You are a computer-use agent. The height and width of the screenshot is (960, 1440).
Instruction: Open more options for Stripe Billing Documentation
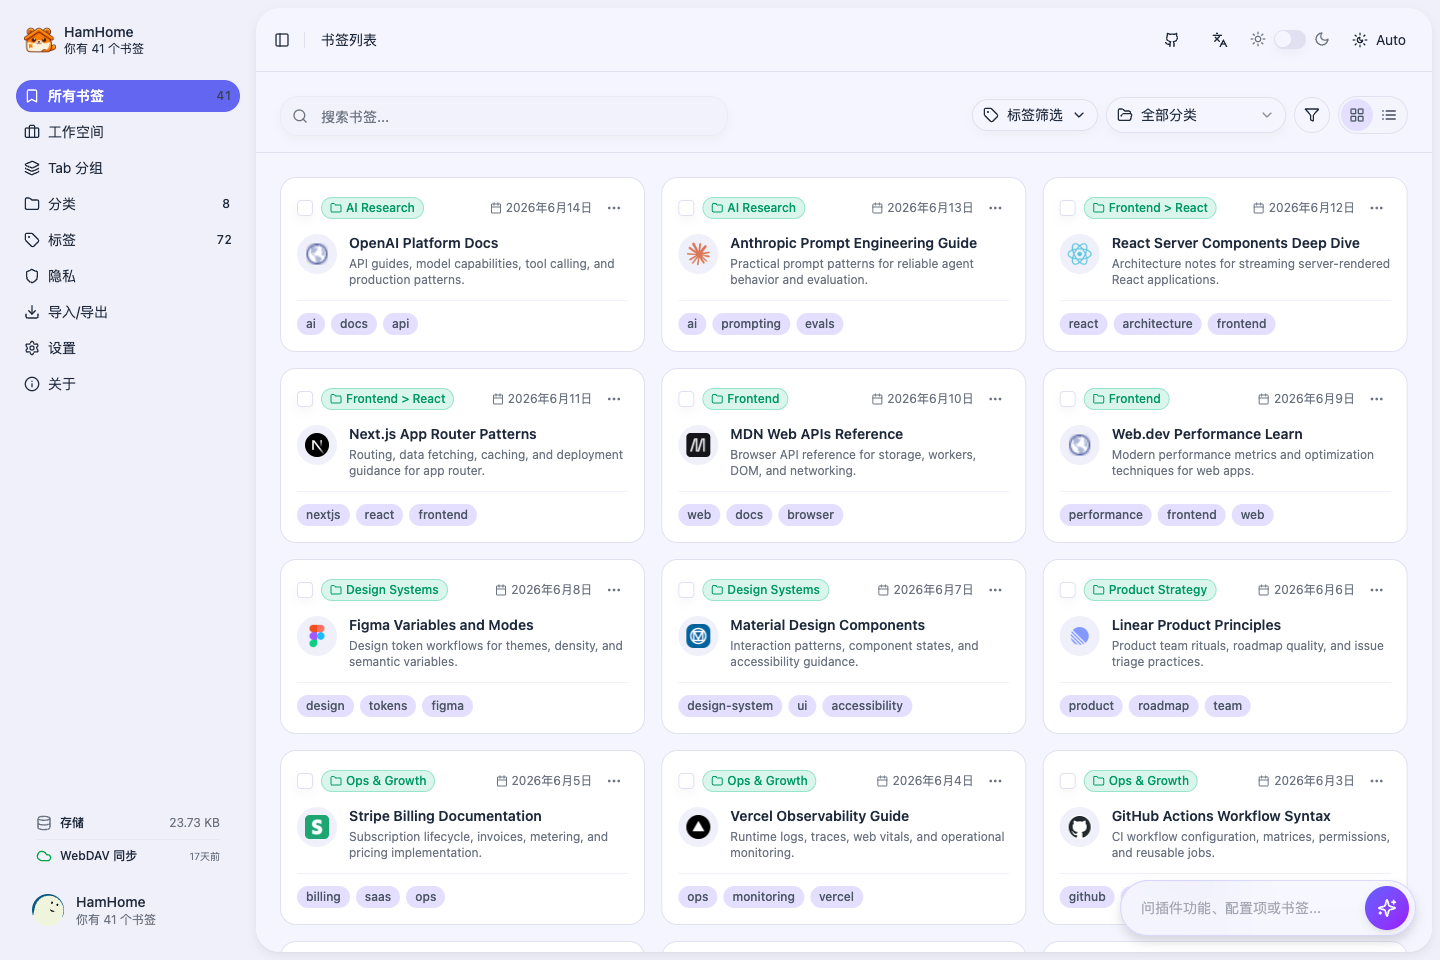pyautogui.click(x=614, y=781)
